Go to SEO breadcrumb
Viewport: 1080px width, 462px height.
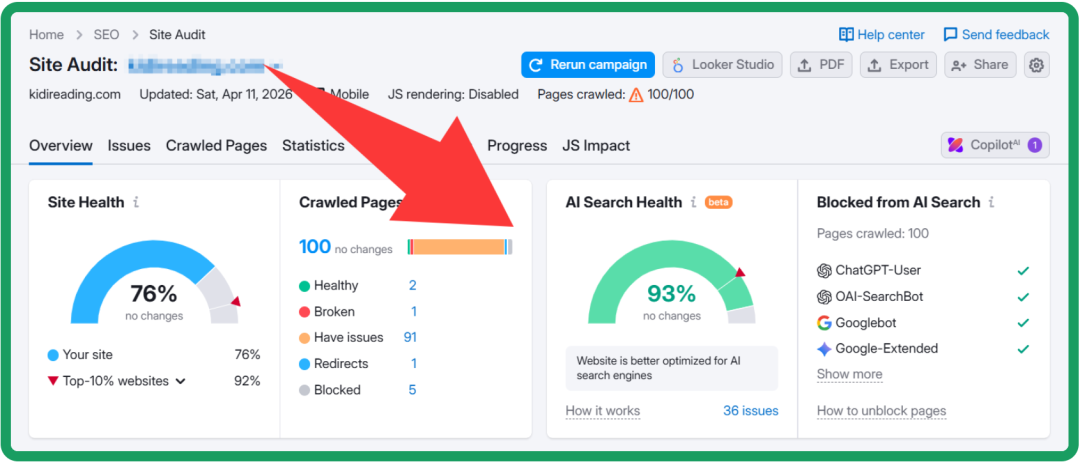pyautogui.click(x=107, y=34)
